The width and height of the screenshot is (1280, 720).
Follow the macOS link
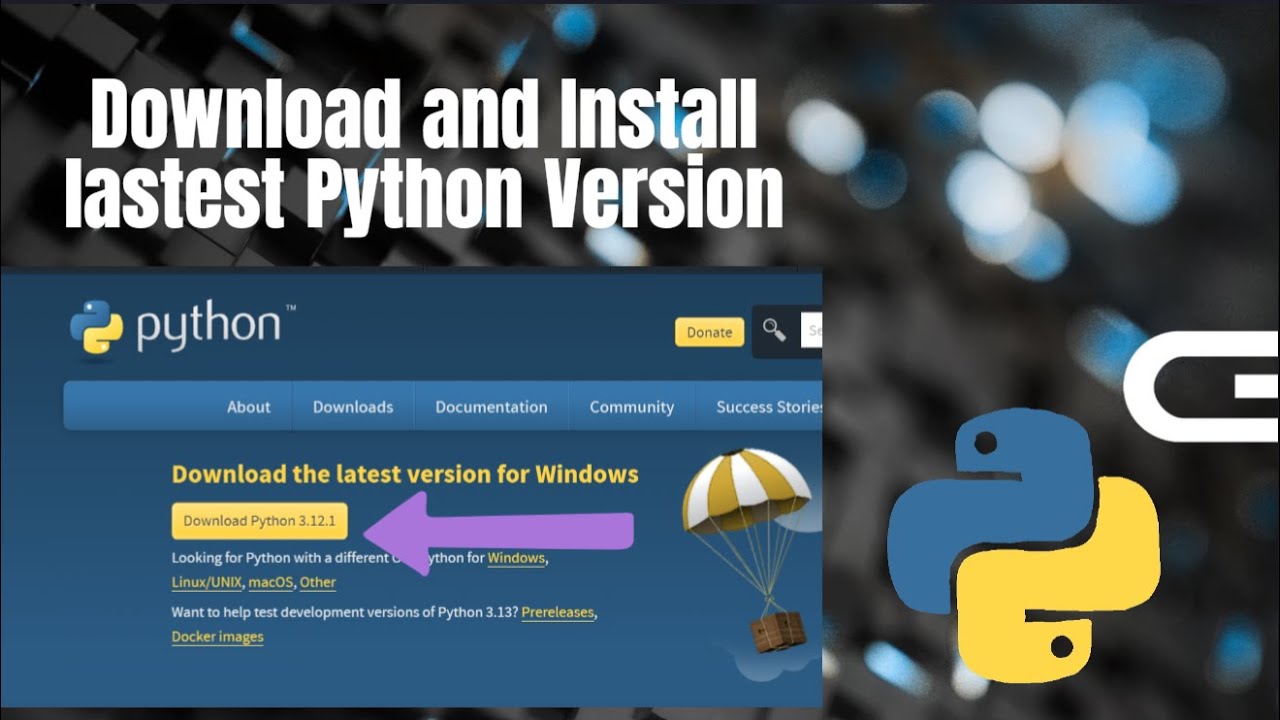(270, 582)
